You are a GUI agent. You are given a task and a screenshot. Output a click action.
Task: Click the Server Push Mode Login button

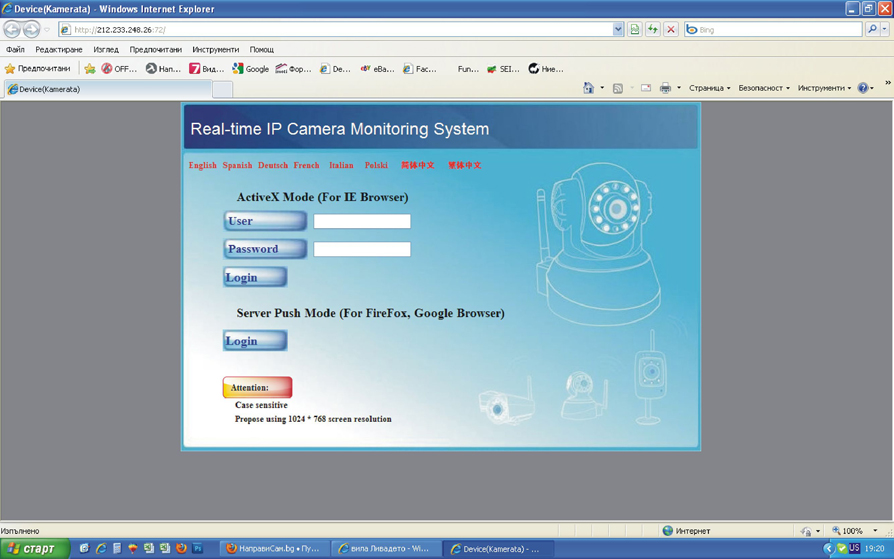[255, 341]
